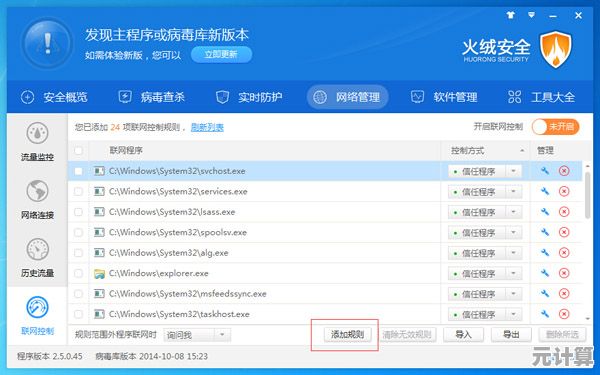Check the spoolsv.exe row checkbox
This screenshot has width=600, height=375.
[78, 232]
